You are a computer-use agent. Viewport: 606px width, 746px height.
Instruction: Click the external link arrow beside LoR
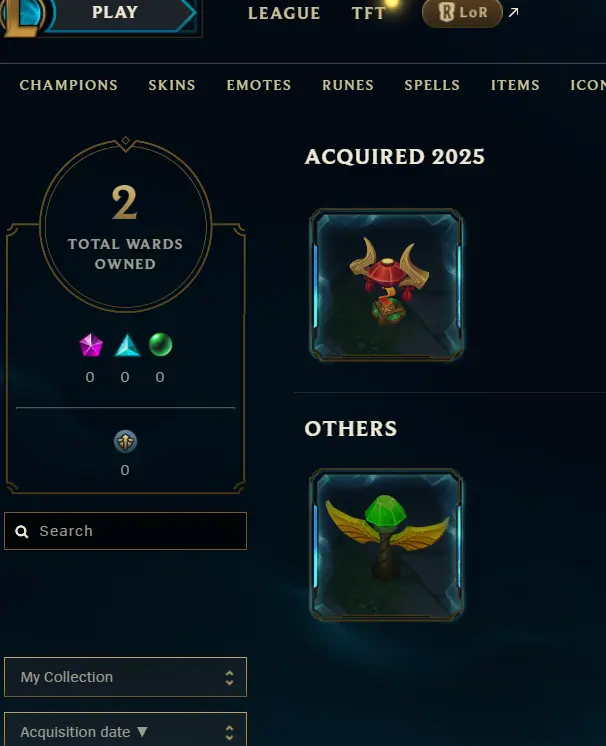point(513,12)
